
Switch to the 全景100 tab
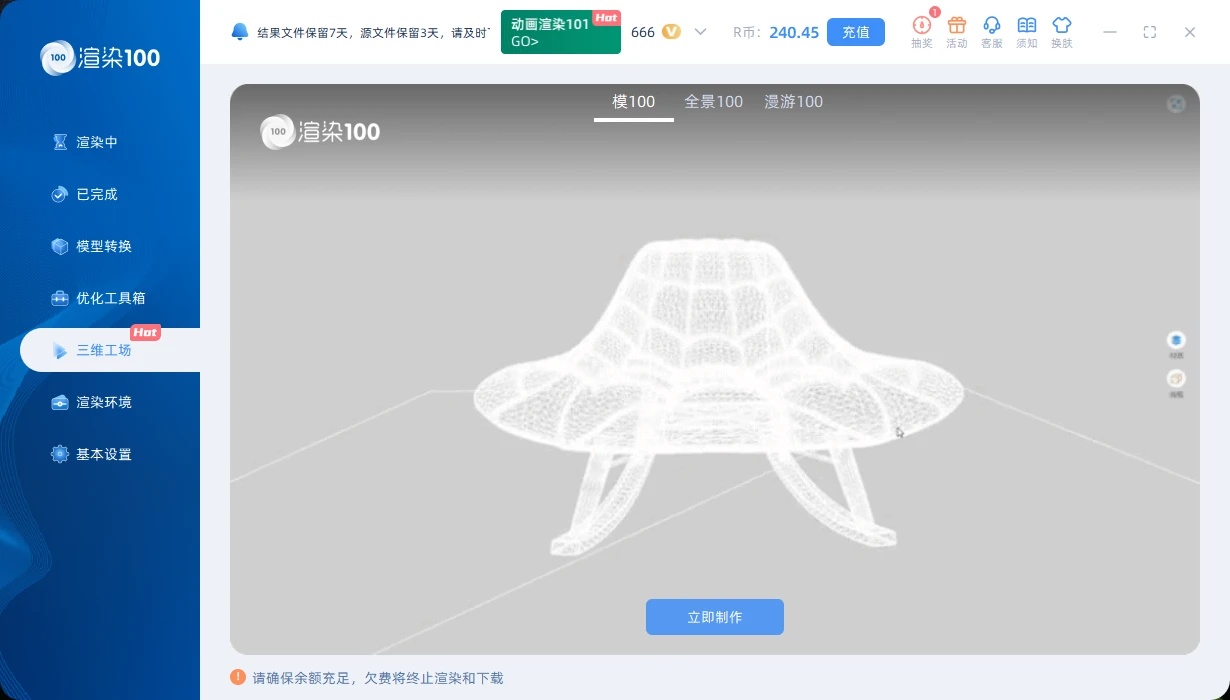pos(713,102)
